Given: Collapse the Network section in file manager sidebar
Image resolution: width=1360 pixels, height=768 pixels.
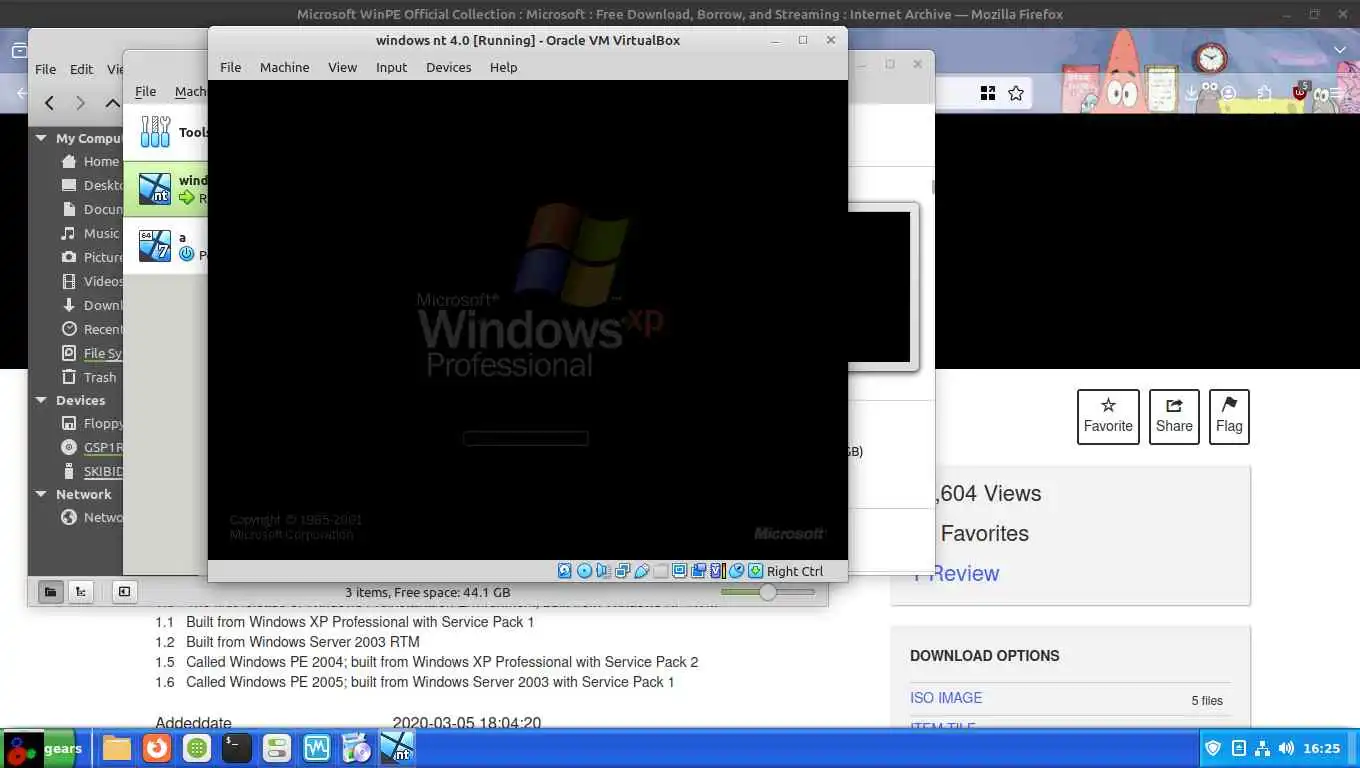Looking at the screenshot, I should point(41,494).
